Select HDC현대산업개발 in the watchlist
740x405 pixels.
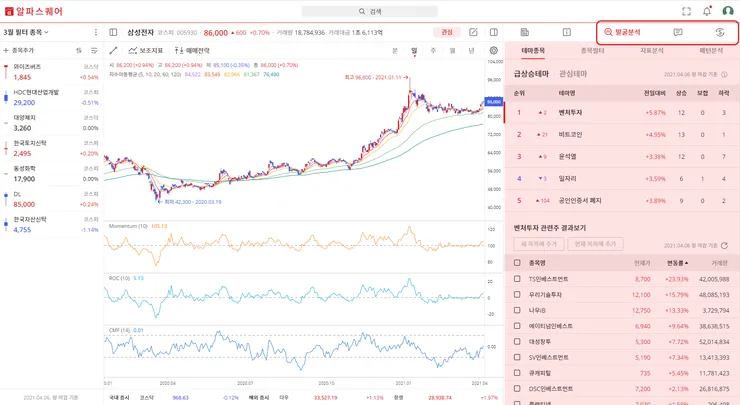(51, 97)
